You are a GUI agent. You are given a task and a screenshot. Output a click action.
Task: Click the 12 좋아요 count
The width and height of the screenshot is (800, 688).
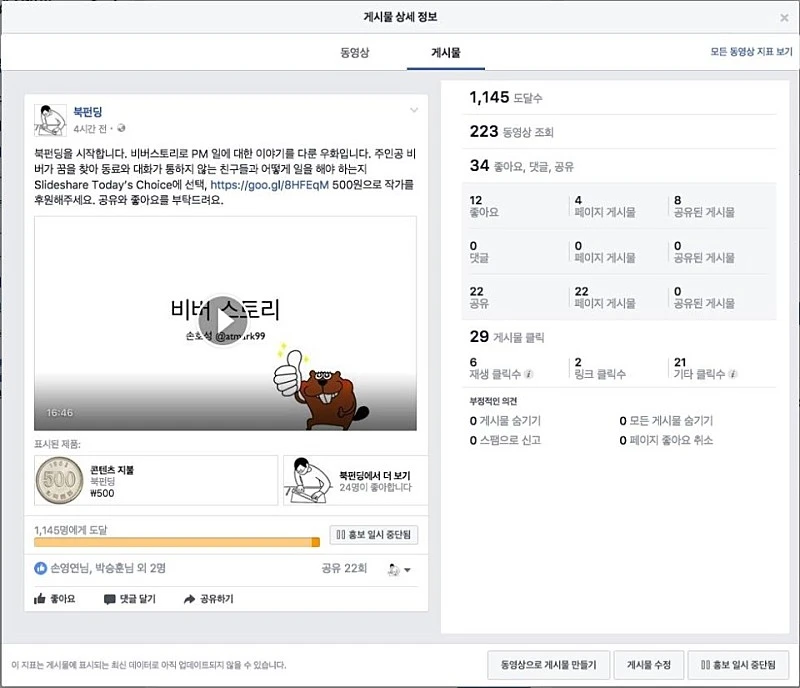(484, 206)
